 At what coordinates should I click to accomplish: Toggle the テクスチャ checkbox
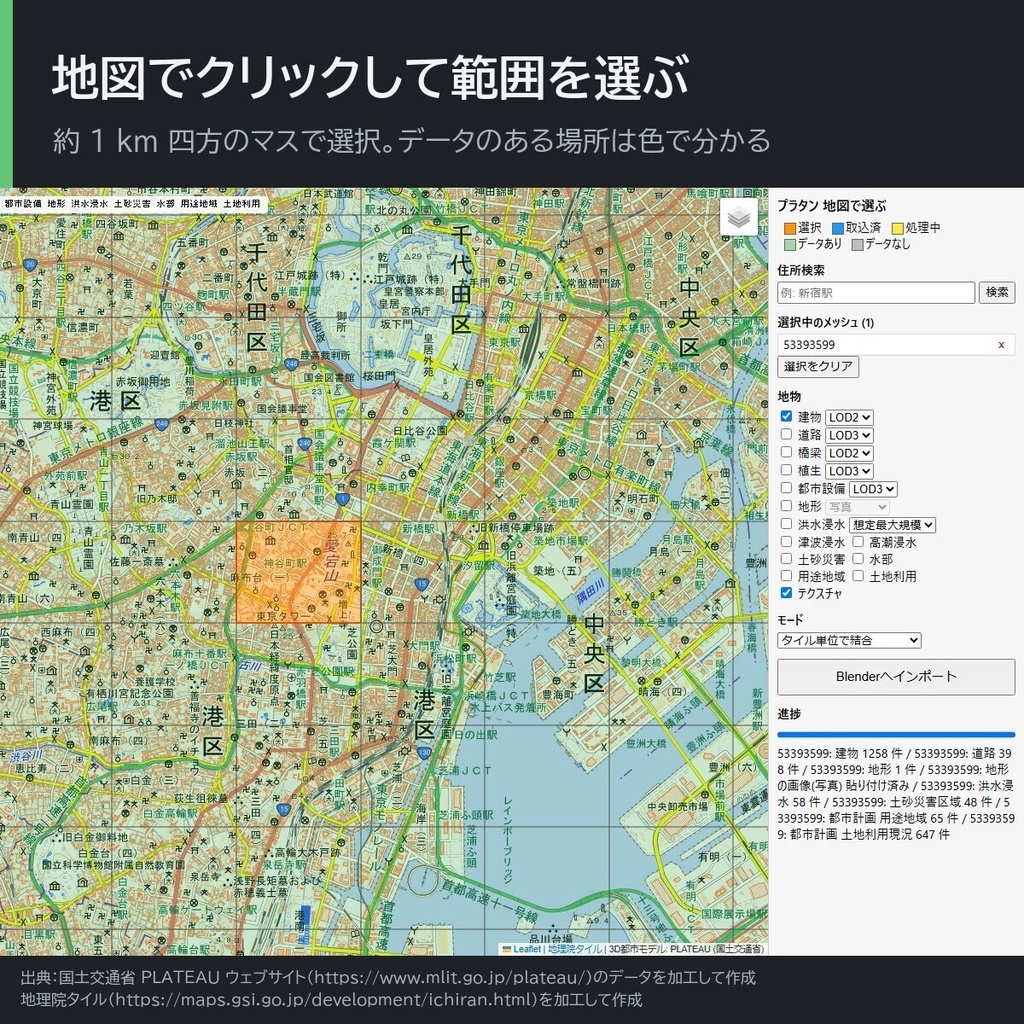pos(786,592)
